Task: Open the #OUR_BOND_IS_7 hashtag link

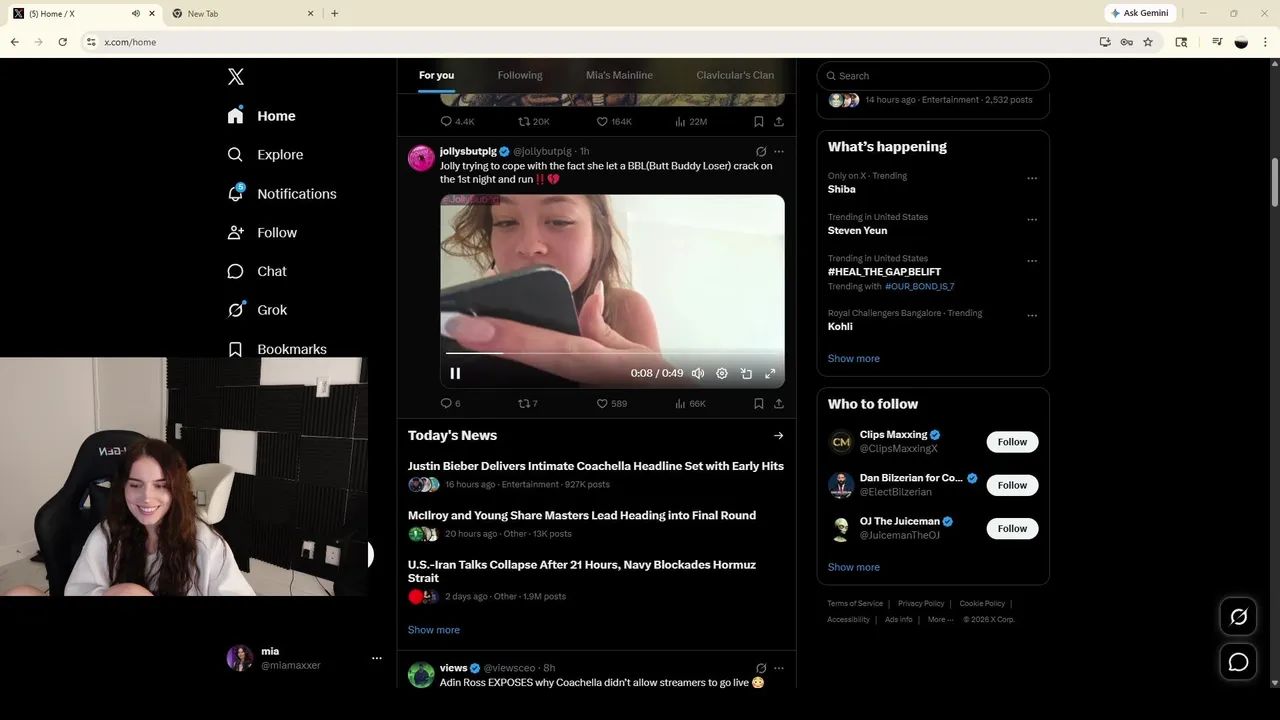Action: click(x=920, y=287)
